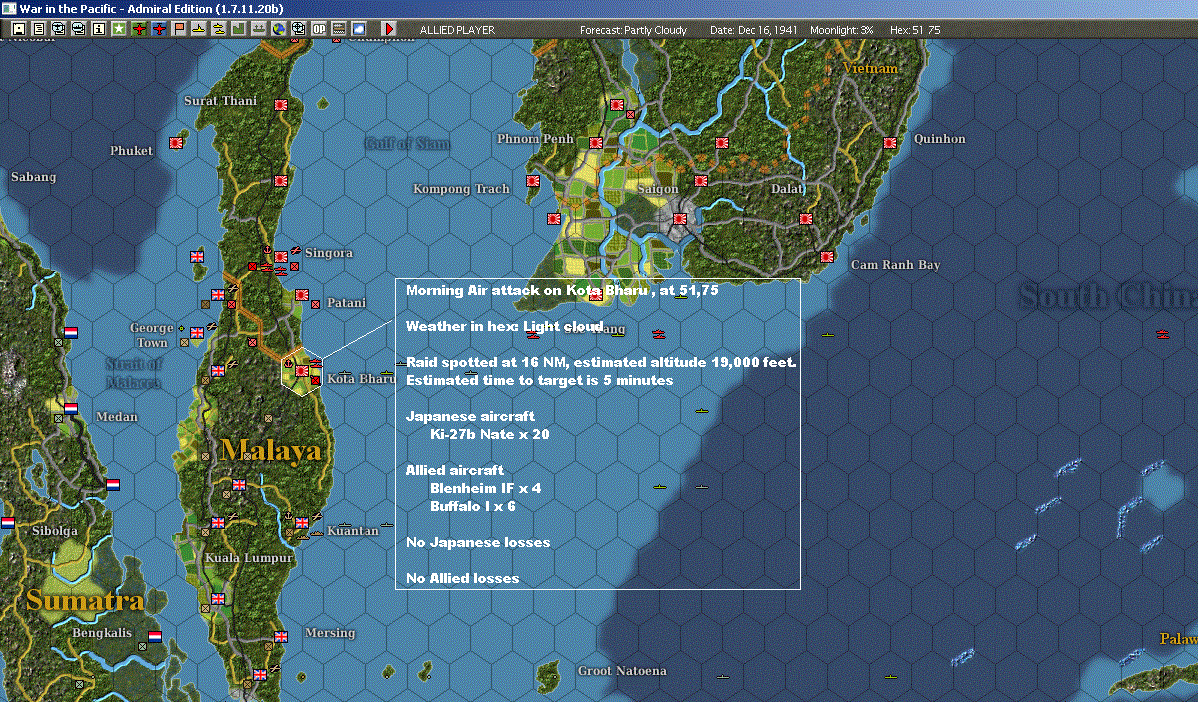This screenshot has width=1198, height=702.
Task: Click red plane on green background icon
Action: 139,29
